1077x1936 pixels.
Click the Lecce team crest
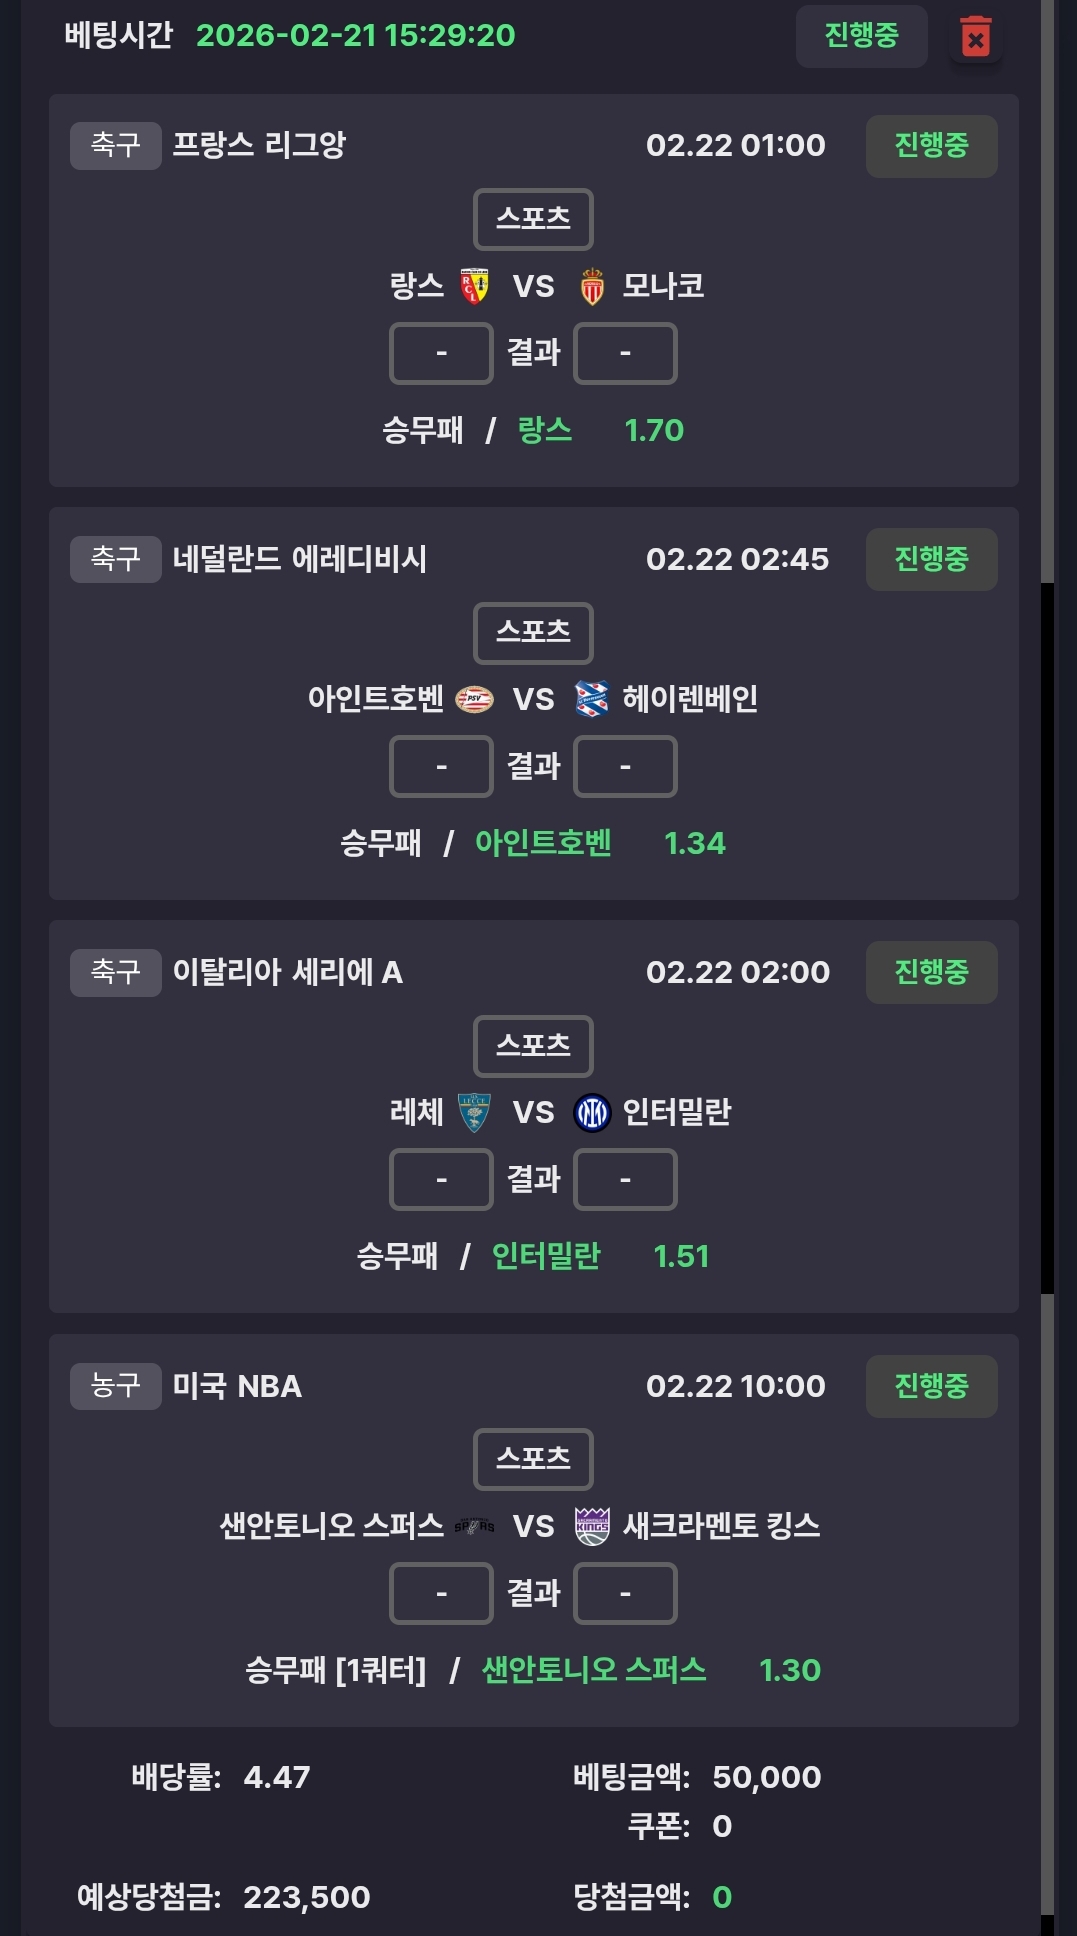click(475, 1112)
